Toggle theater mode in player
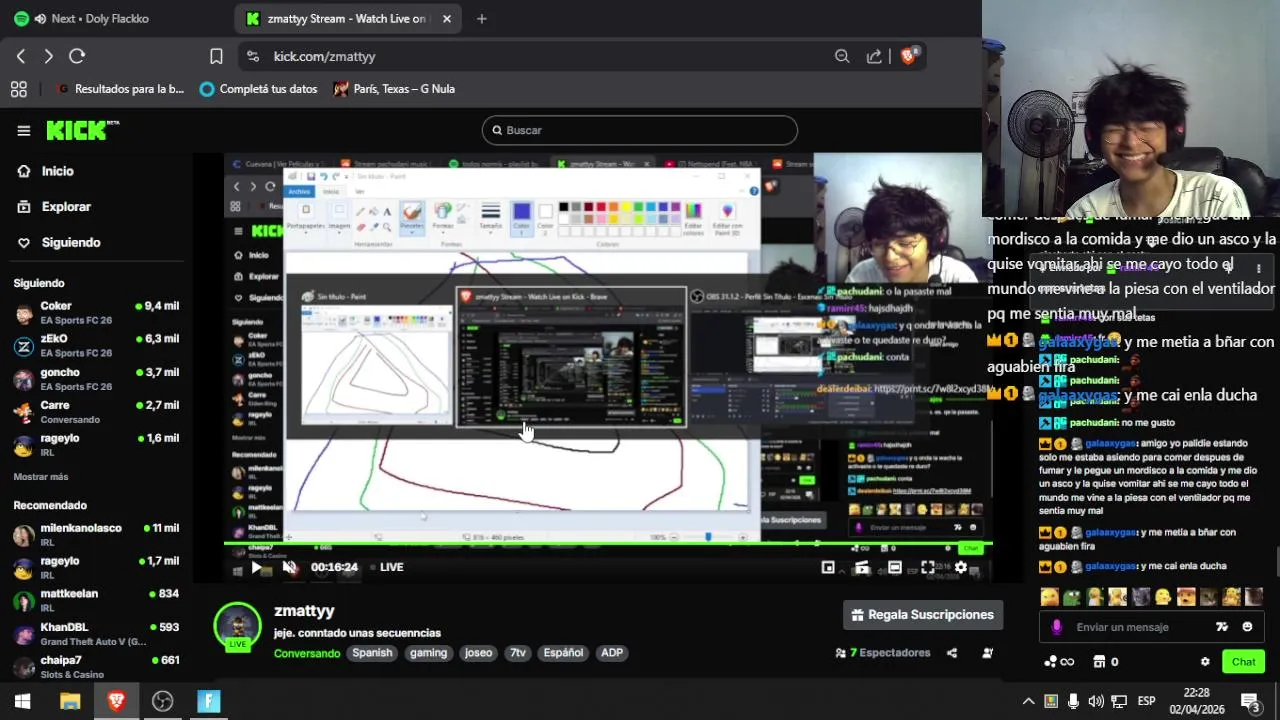1280x720 pixels. pyautogui.click(x=895, y=567)
